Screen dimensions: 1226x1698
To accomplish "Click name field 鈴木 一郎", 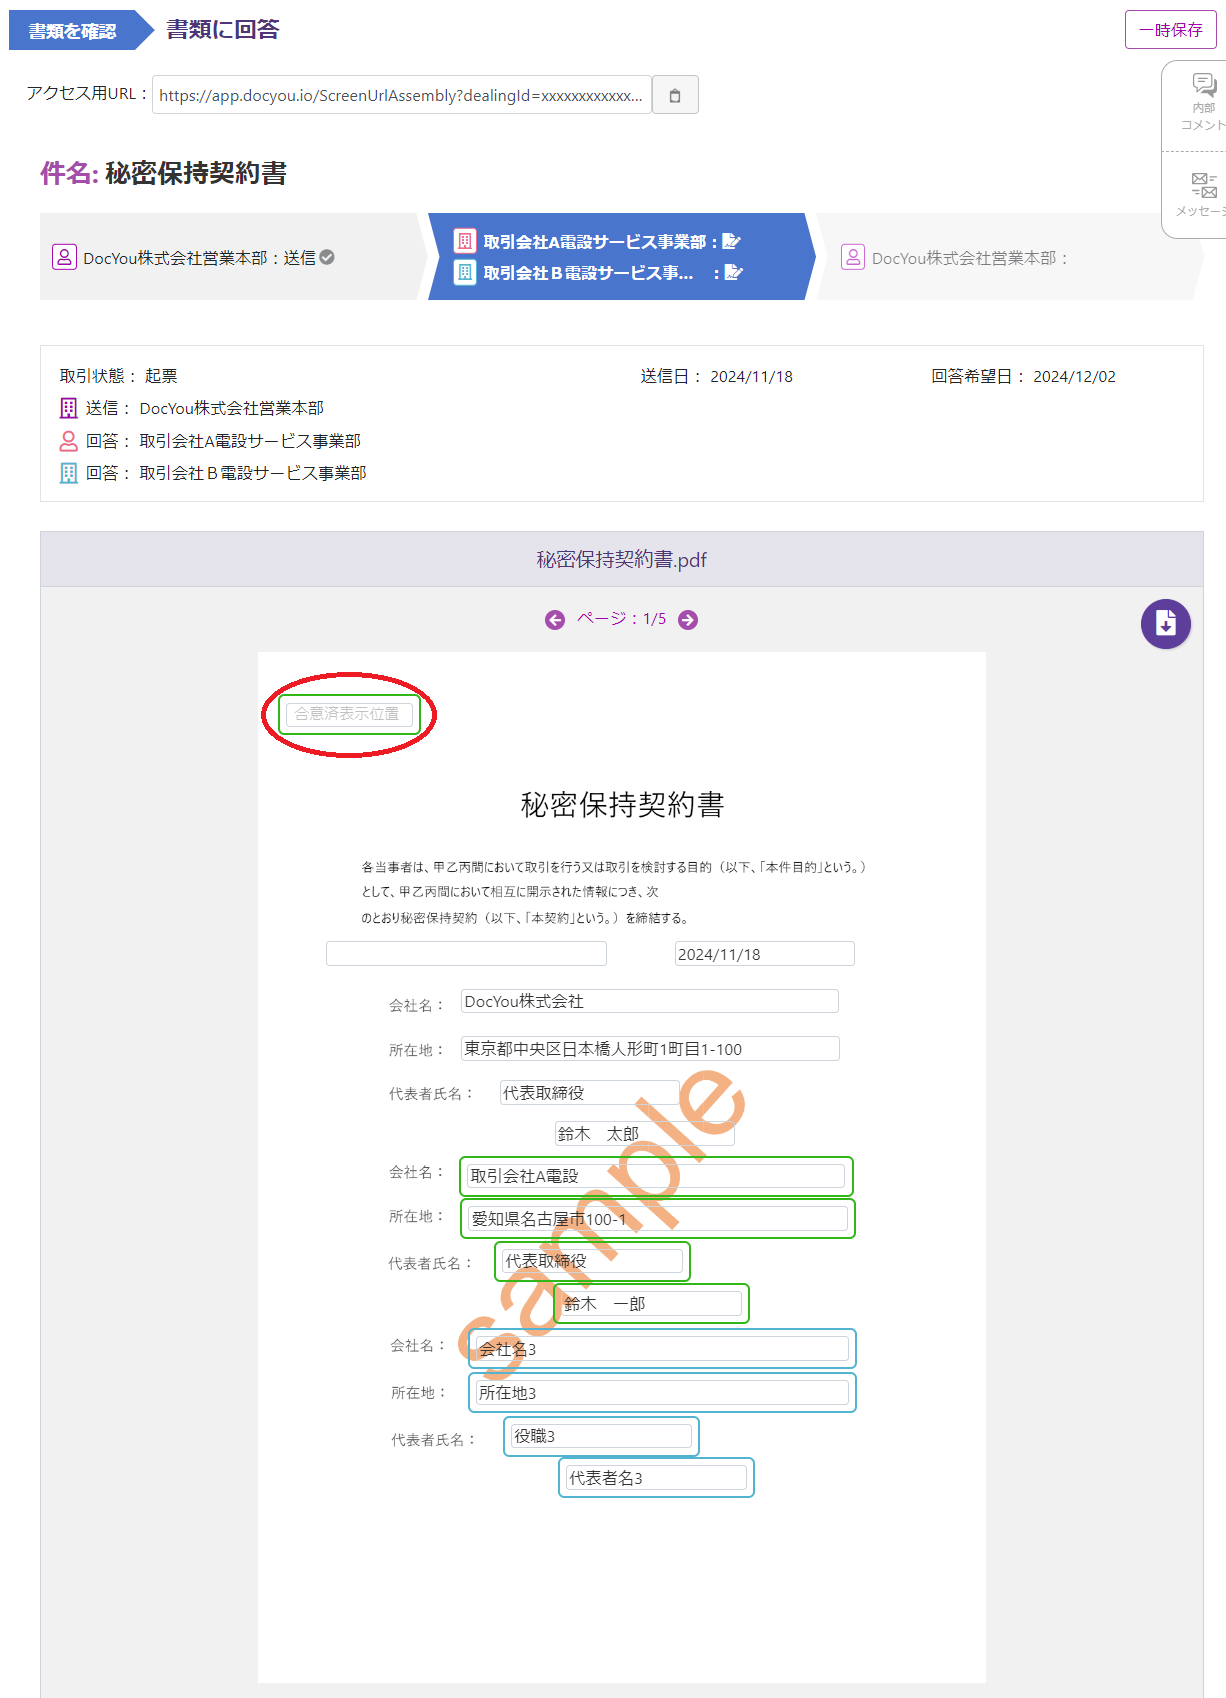I will click(x=651, y=1303).
